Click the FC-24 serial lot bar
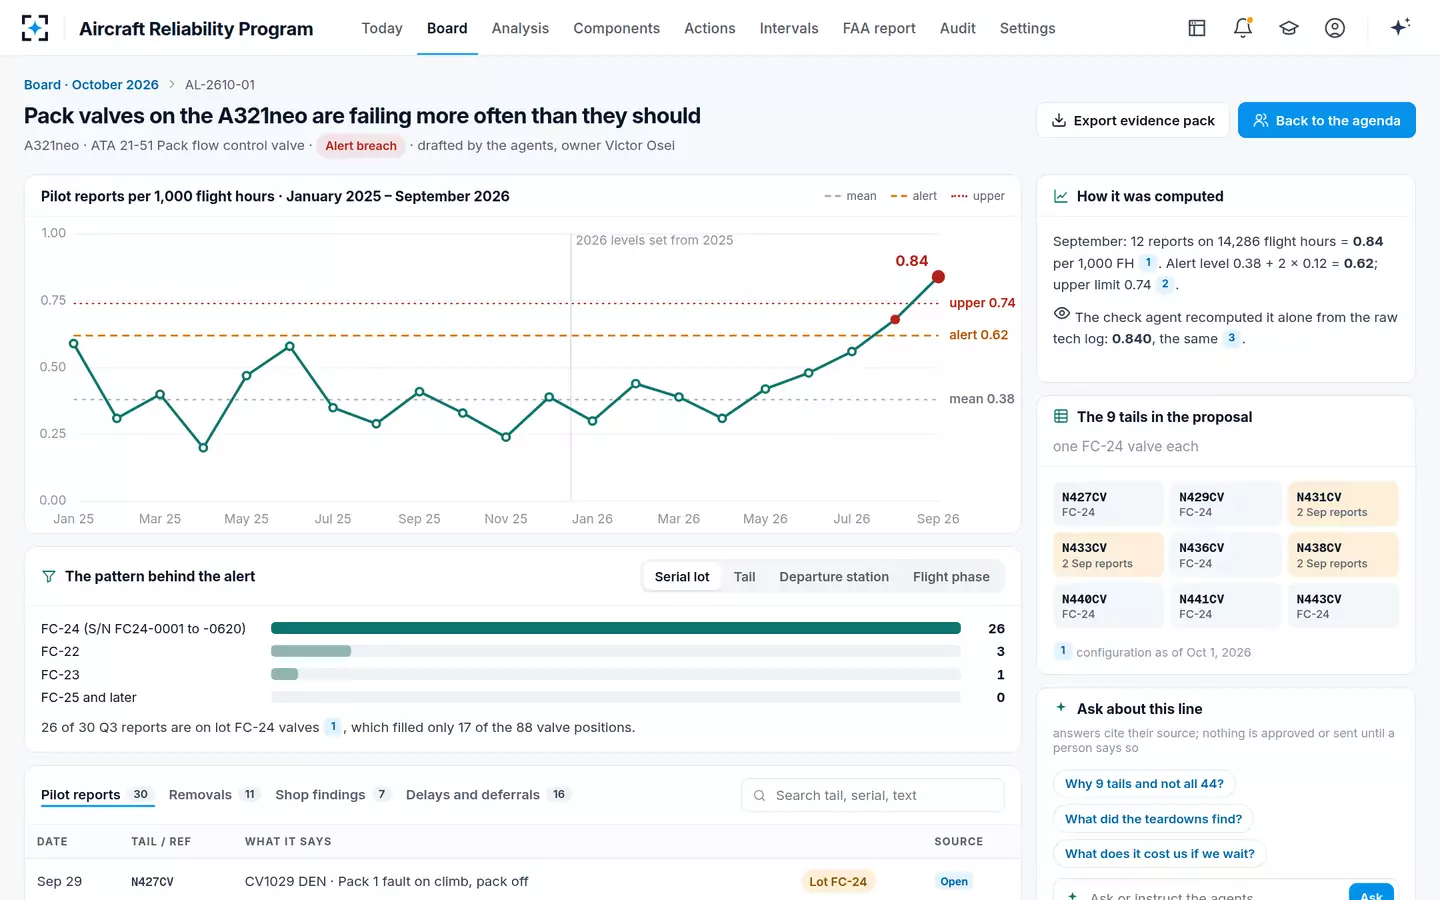 click(x=616, y=628)
